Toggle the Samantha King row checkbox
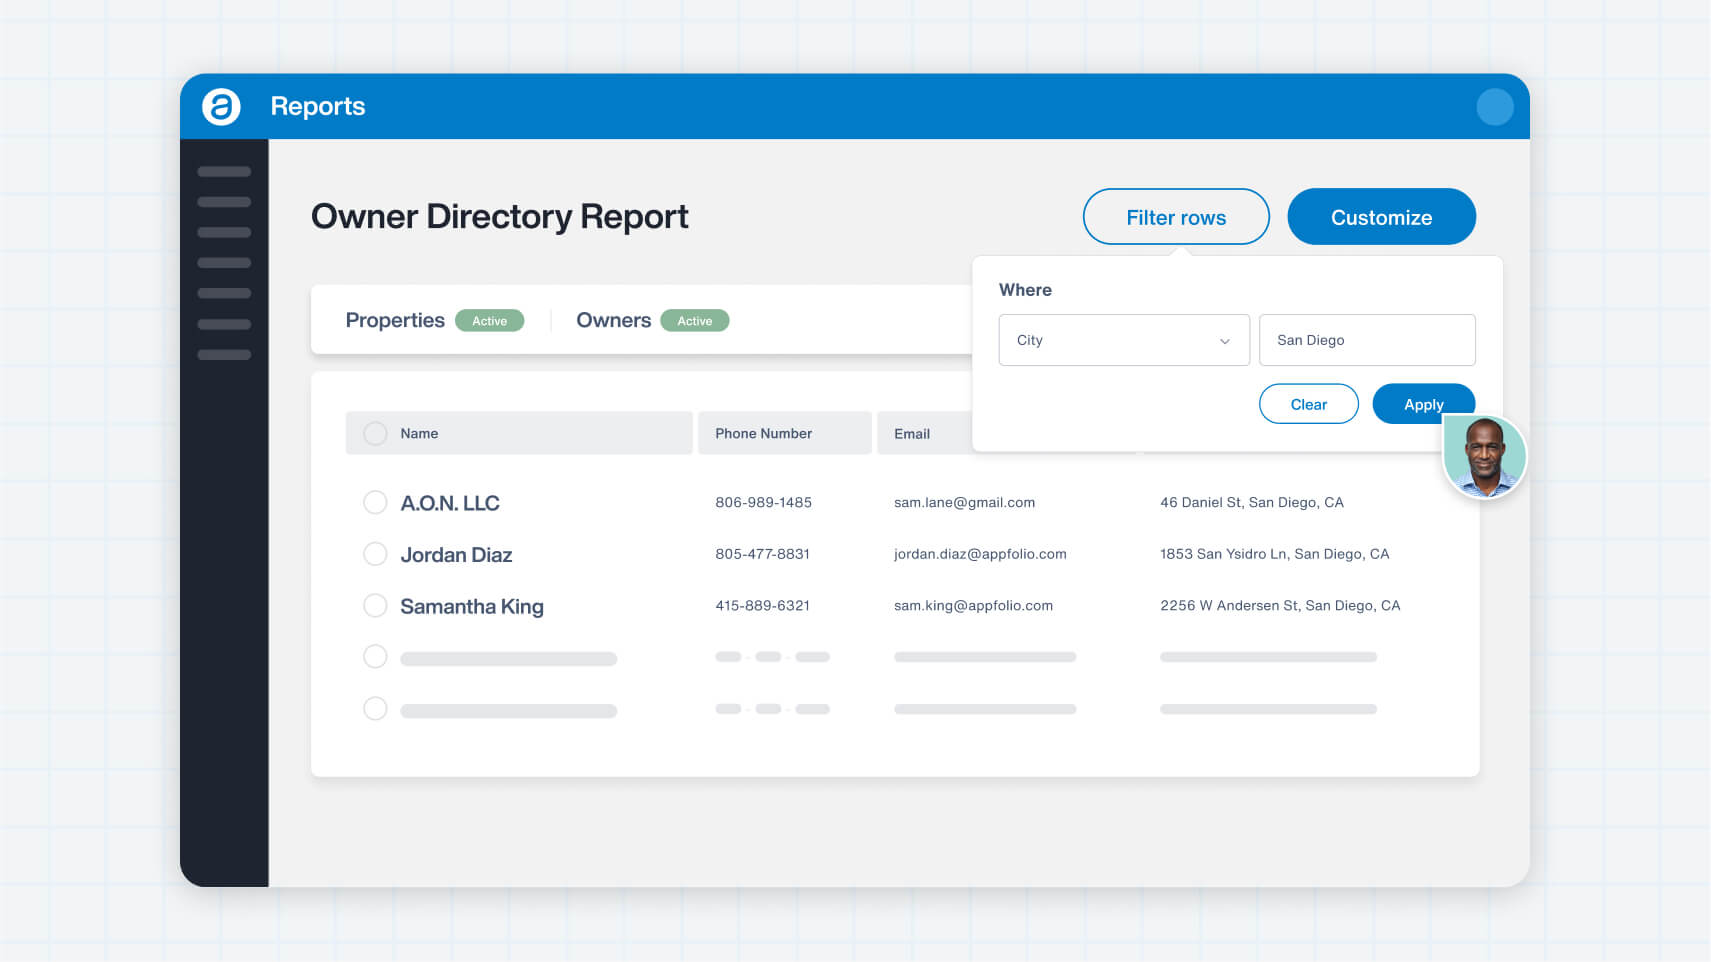This screenshot has height=962, width=1711. 375,605
